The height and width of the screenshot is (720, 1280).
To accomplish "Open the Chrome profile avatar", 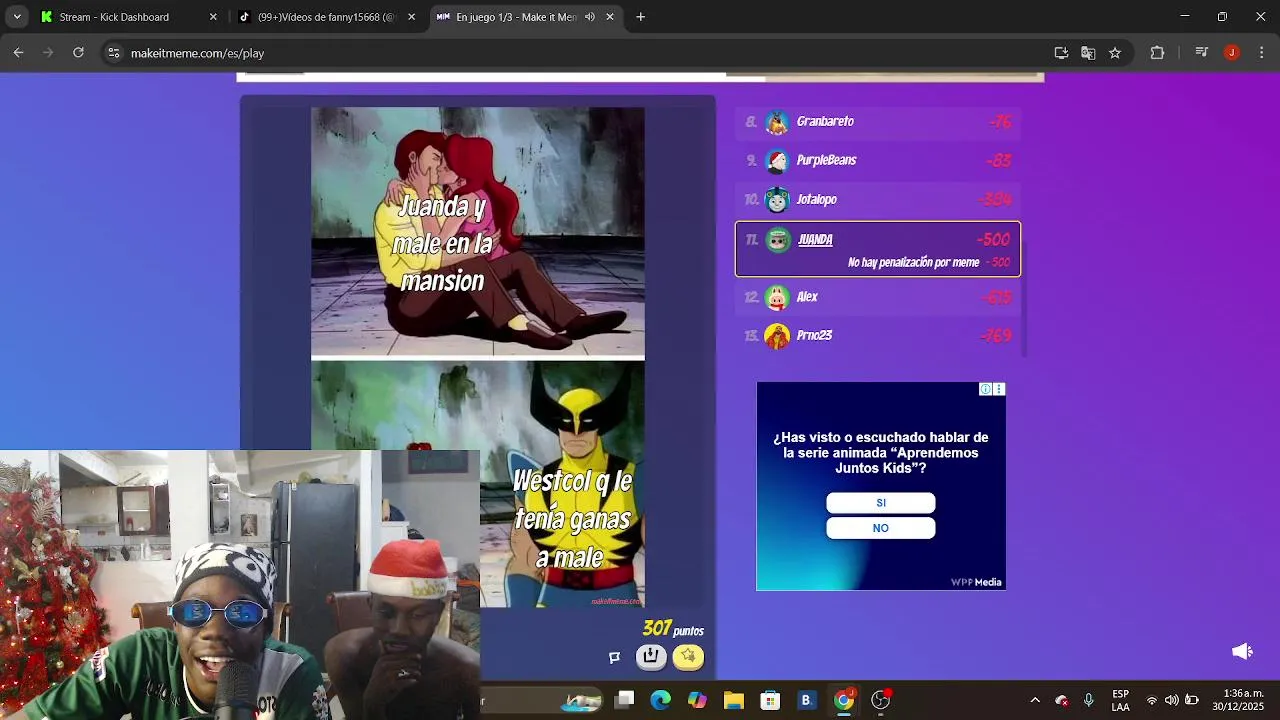I will pos(1232,53).
